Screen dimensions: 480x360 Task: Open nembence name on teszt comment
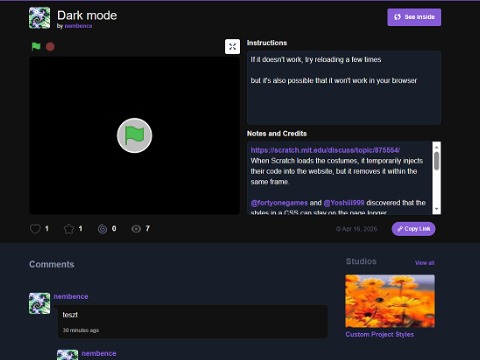coord(71,296)
